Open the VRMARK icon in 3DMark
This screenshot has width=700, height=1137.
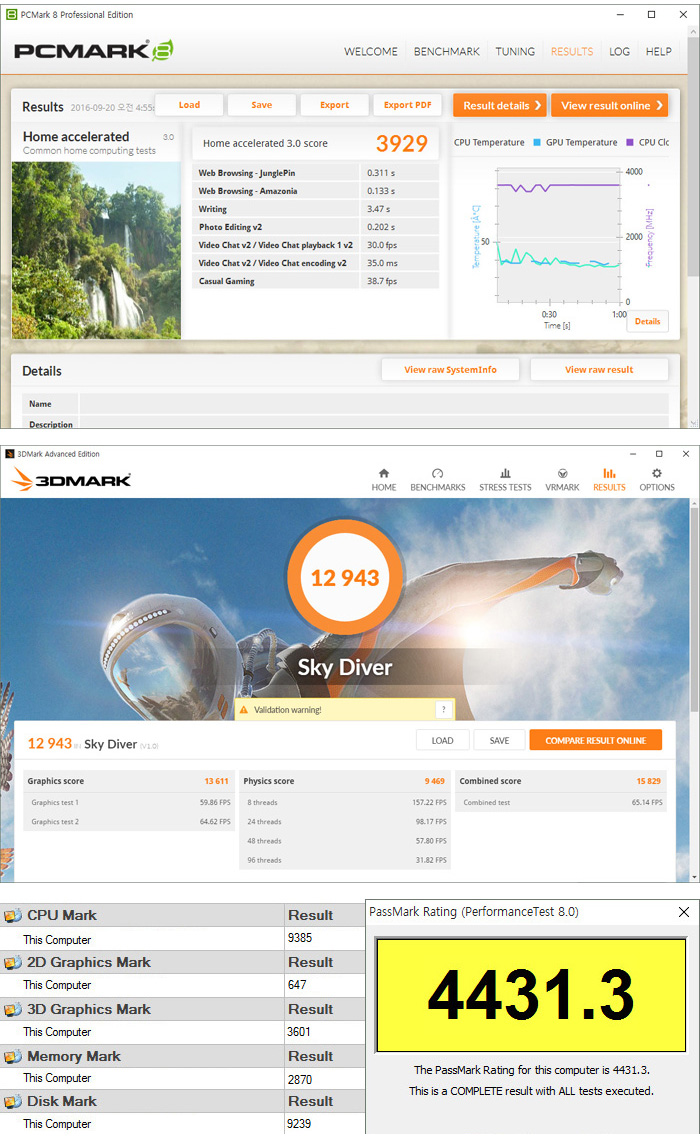tap(562, 473)
